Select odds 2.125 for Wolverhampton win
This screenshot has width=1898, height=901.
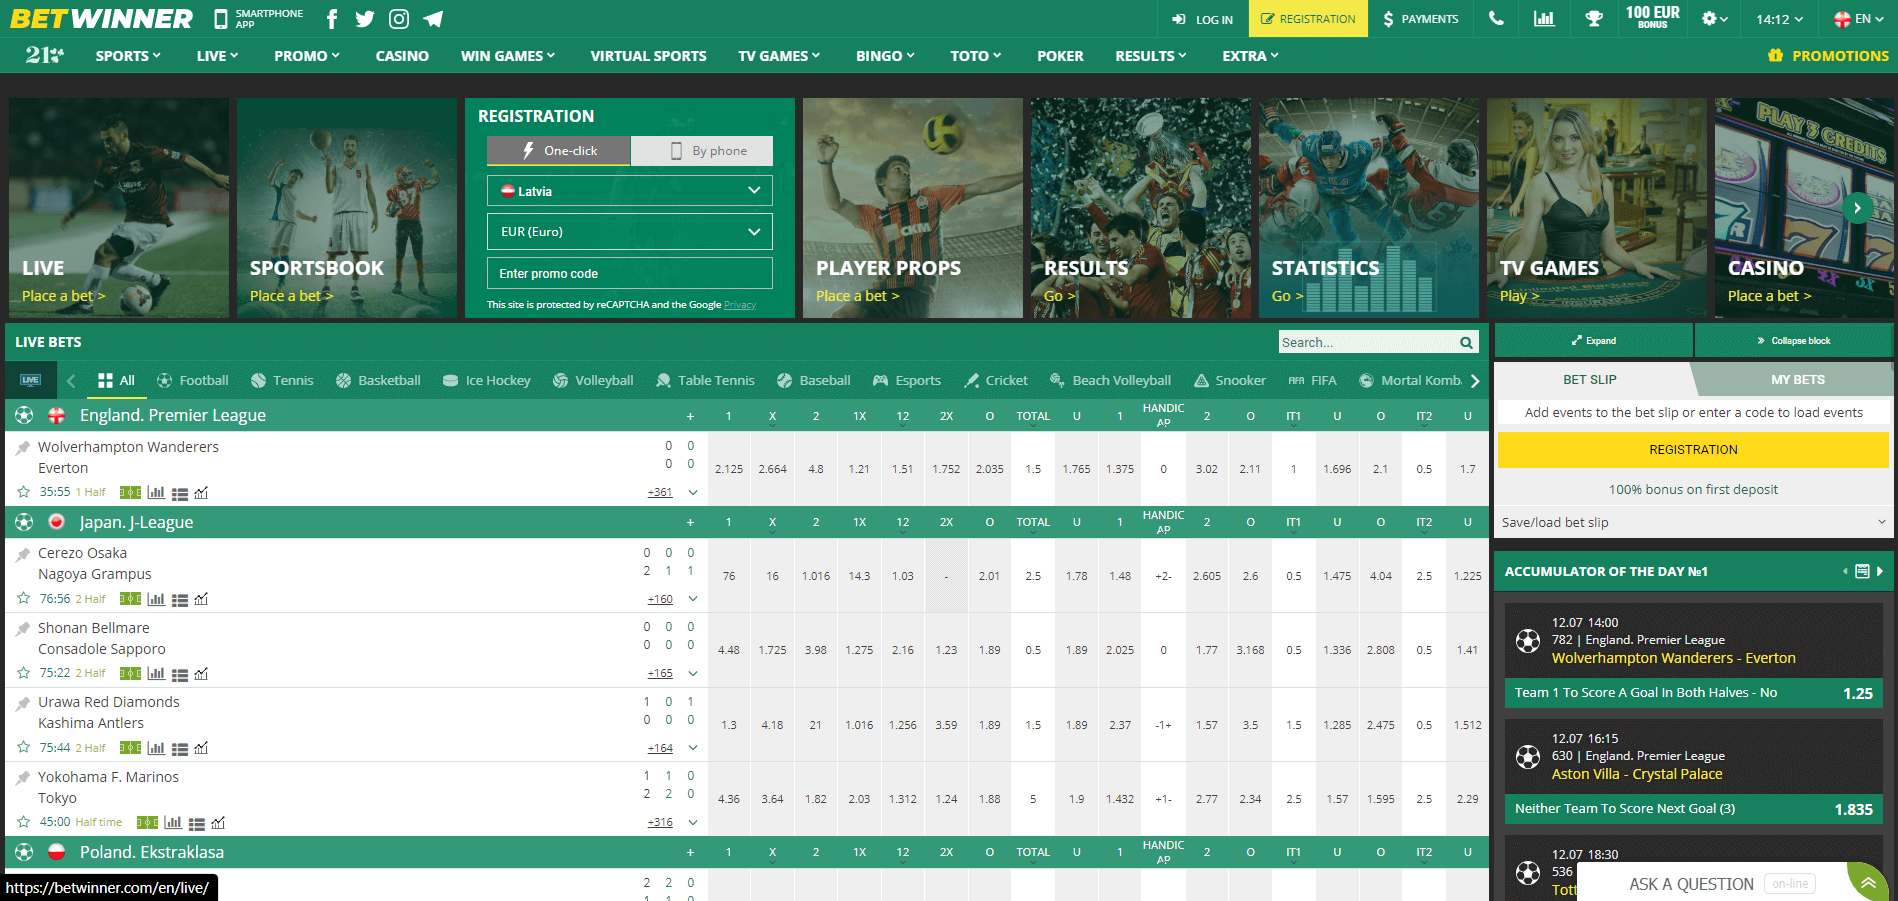729,469
